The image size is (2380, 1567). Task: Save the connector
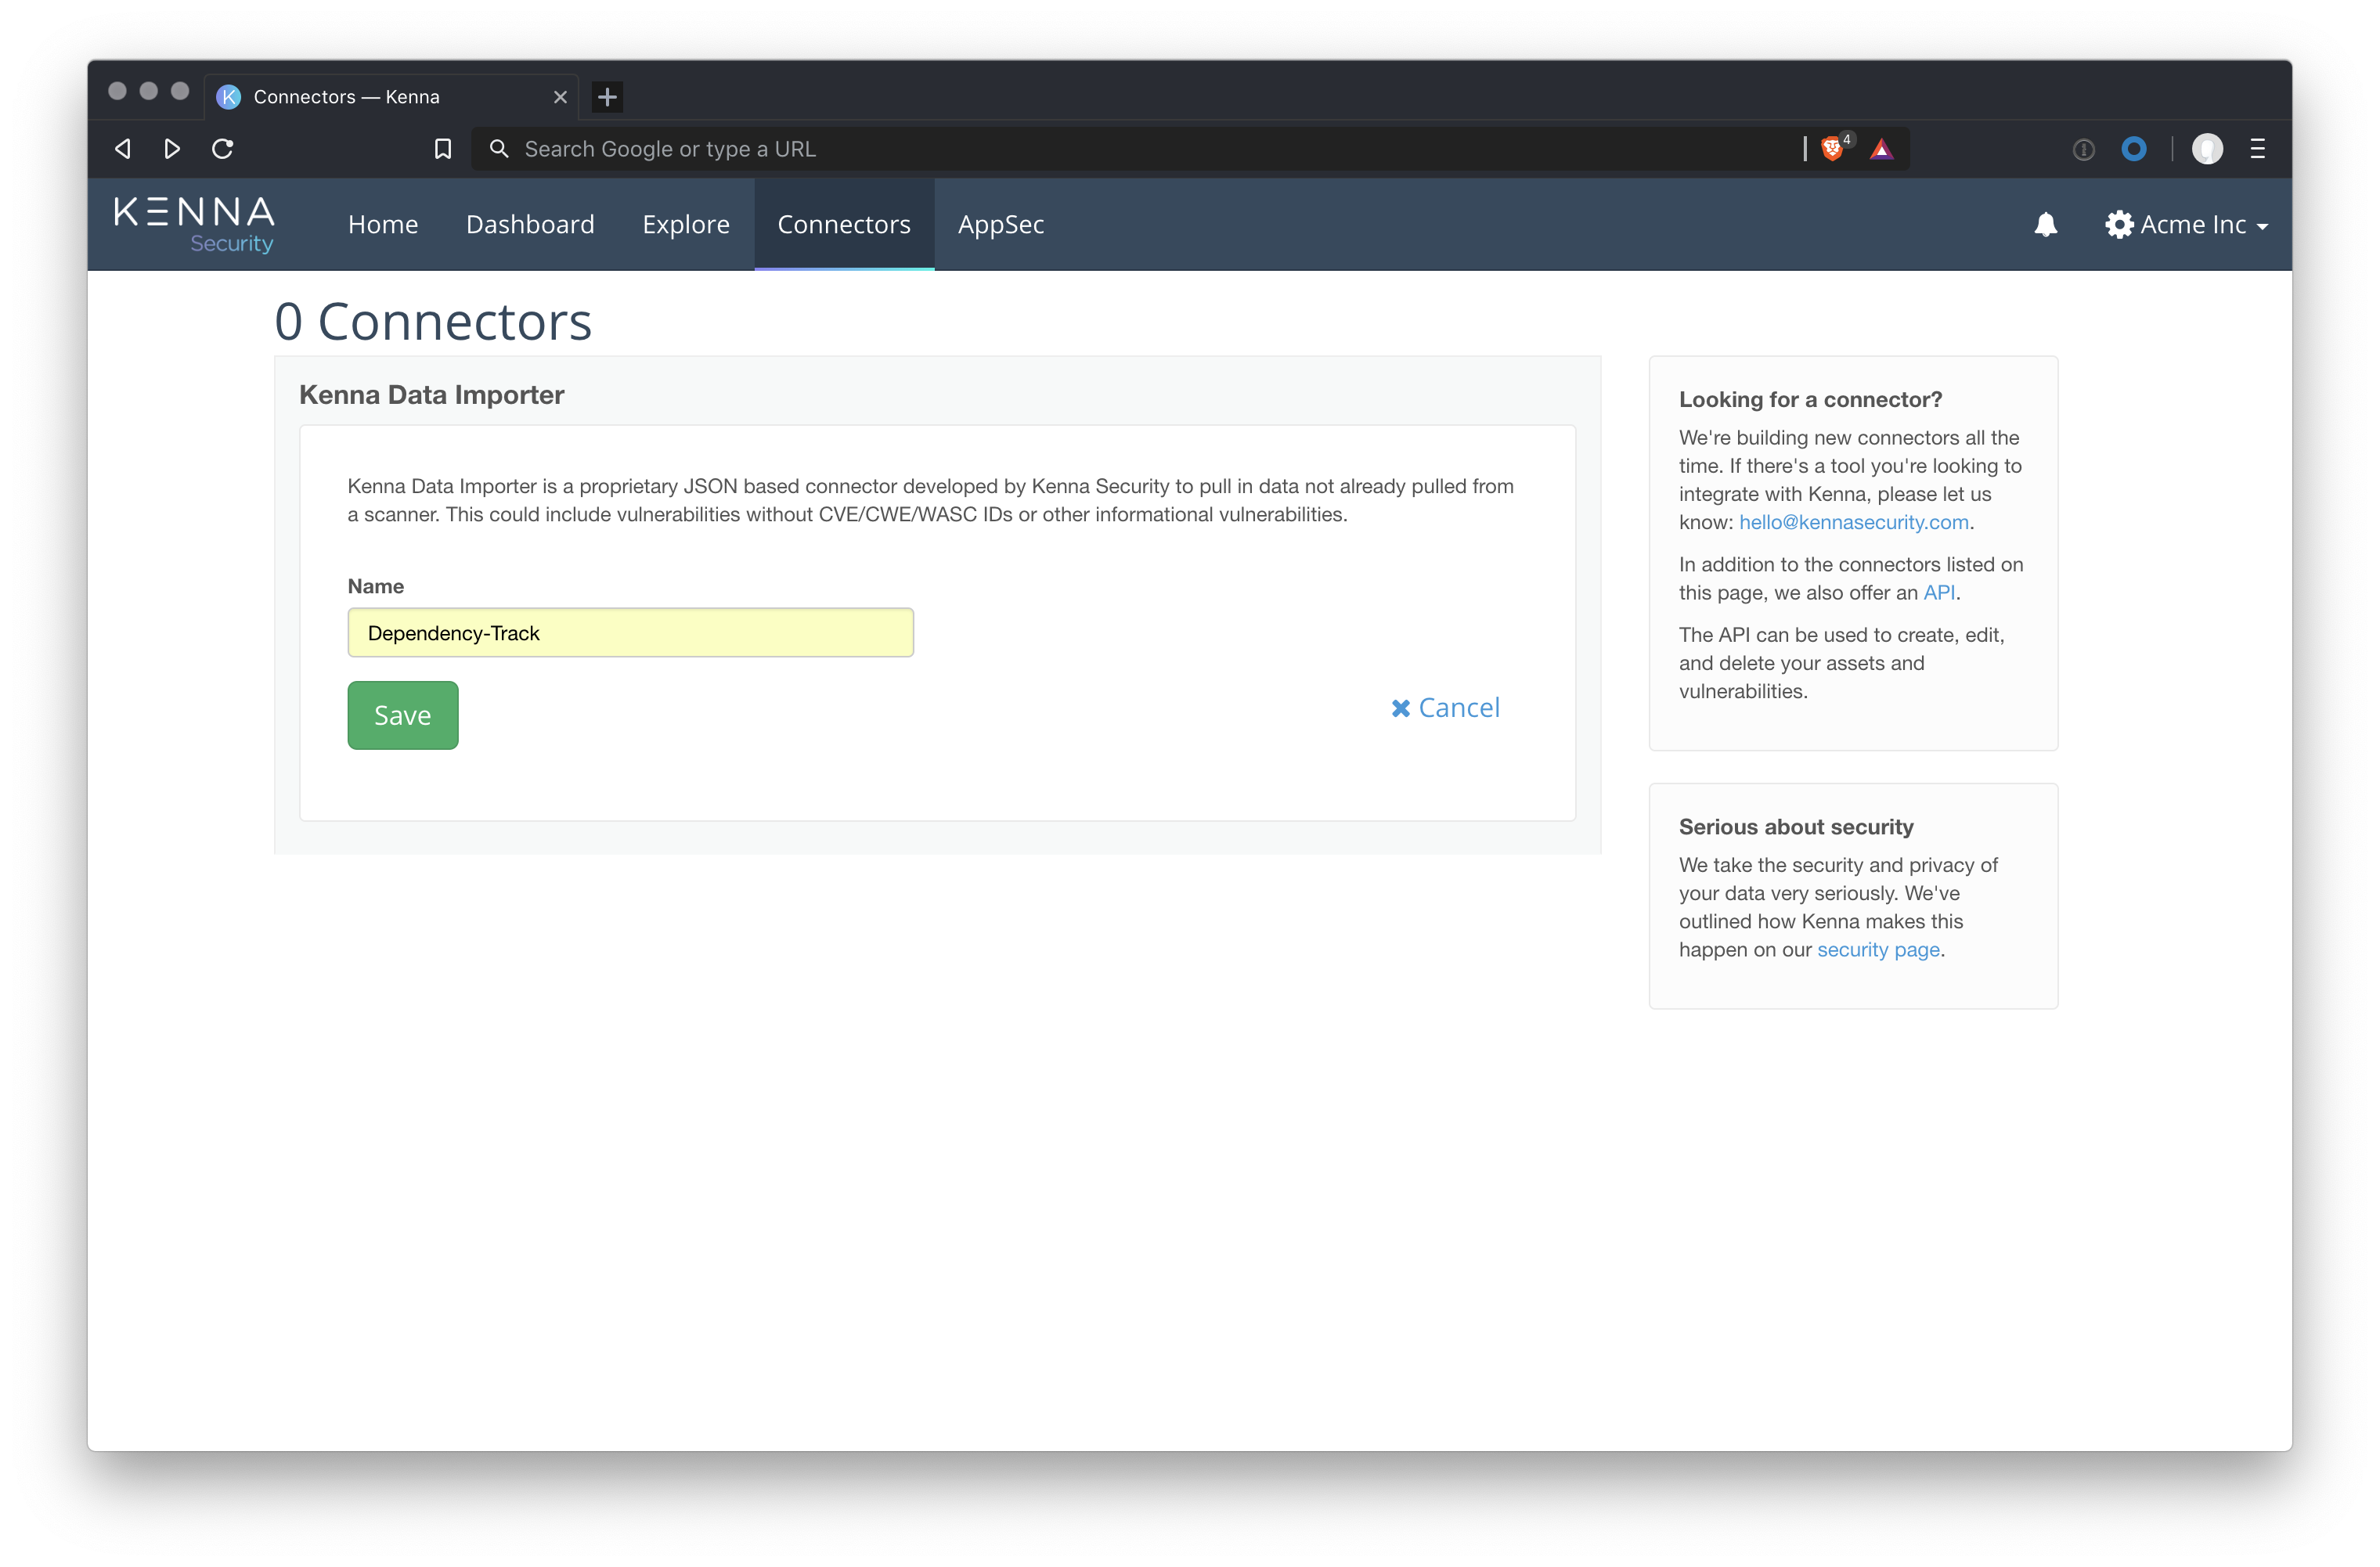coord(403,715)
